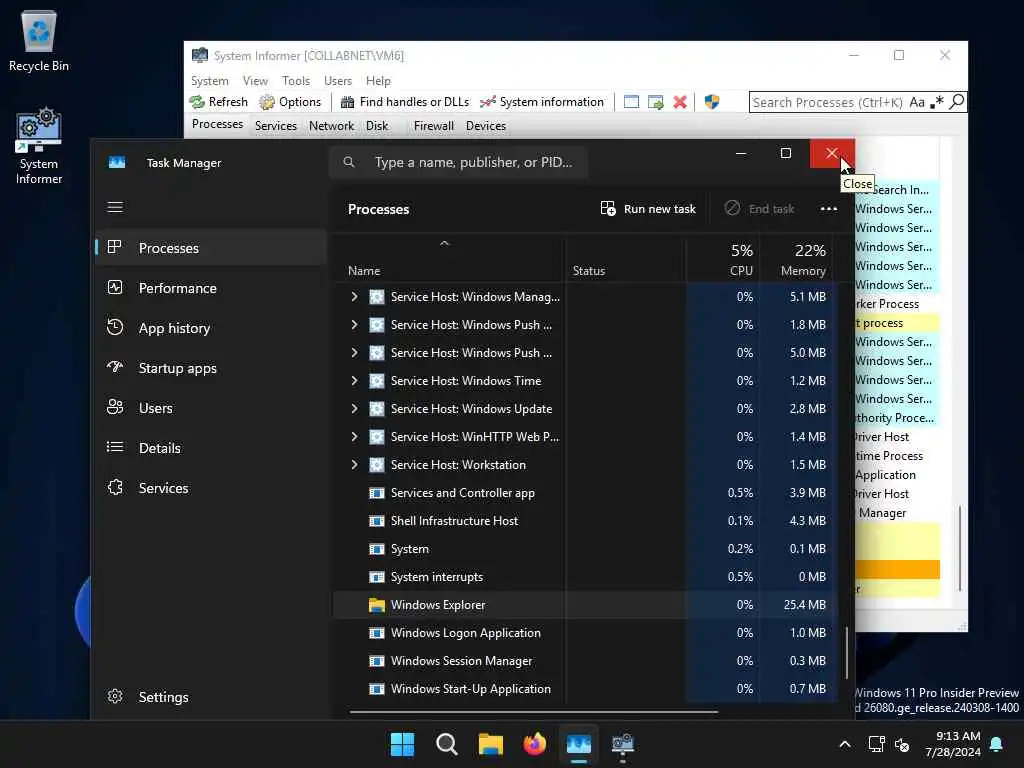Open Performance page in Task Manager sidebar
Viewport: 1024px width, 768px height.
tap(210, 288)
